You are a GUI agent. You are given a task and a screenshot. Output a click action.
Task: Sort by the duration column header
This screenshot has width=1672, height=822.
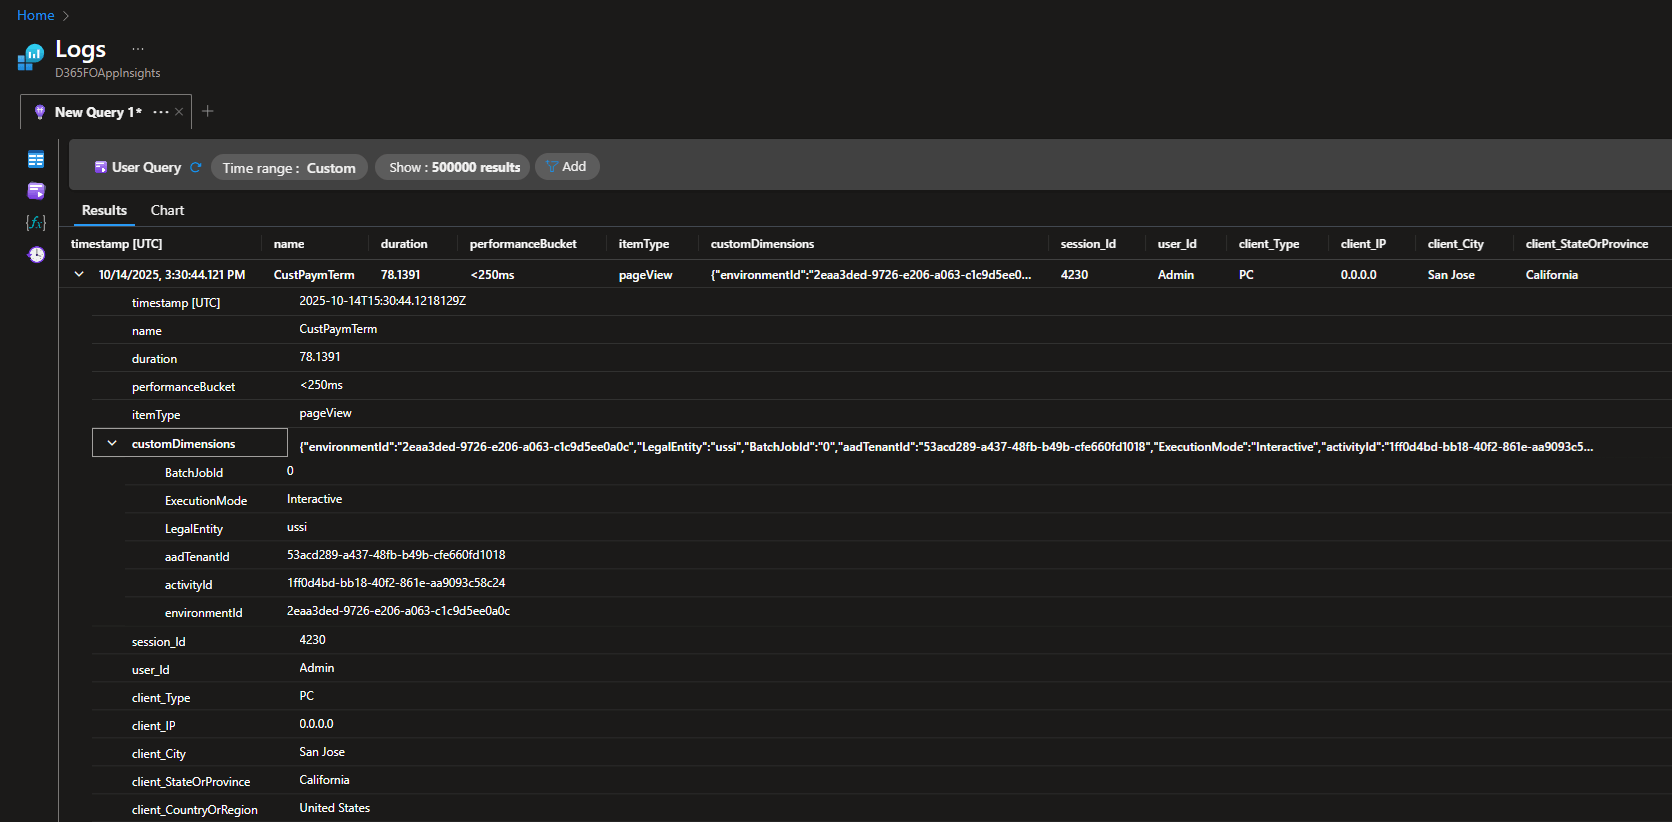pyautogui.click(x=404, y=244)
